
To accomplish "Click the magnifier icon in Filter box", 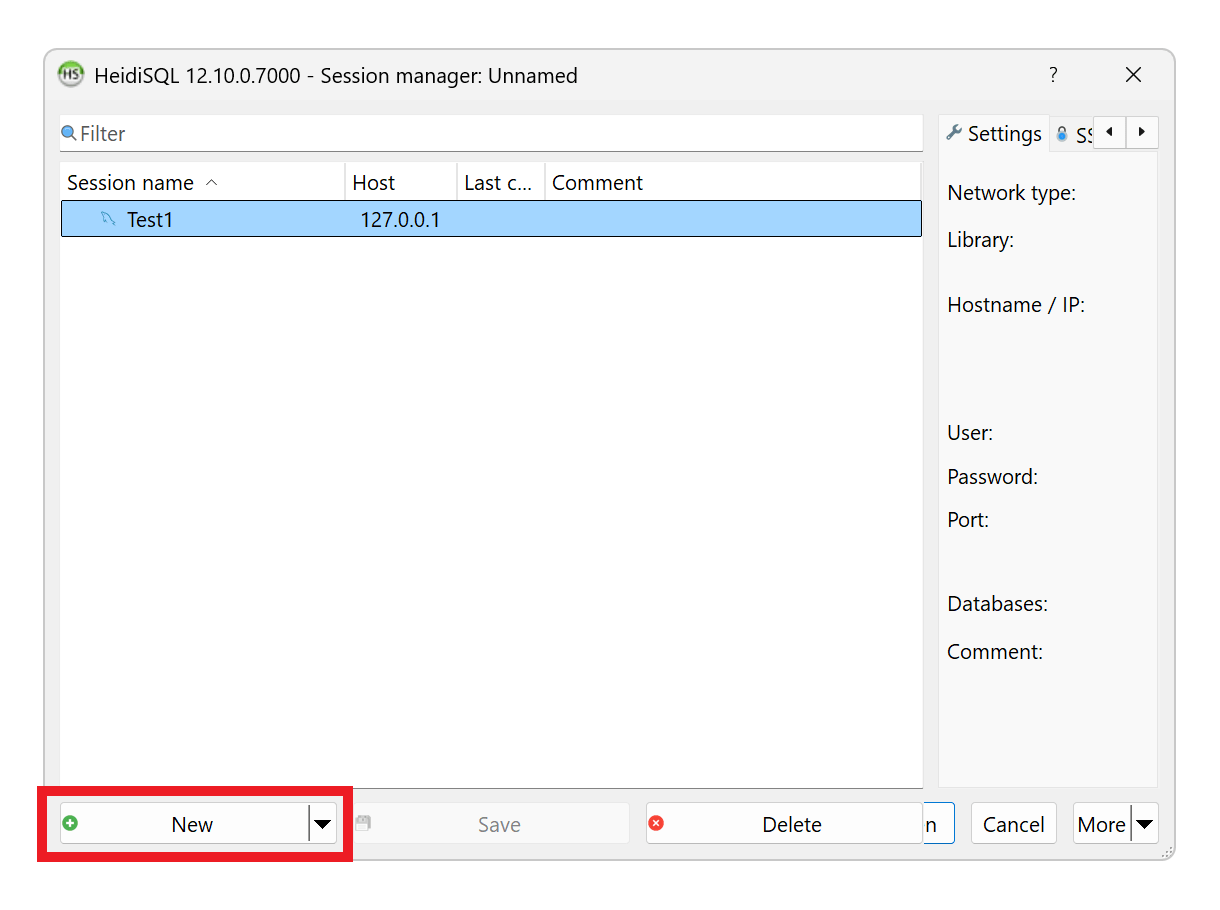I will [69, 133].
